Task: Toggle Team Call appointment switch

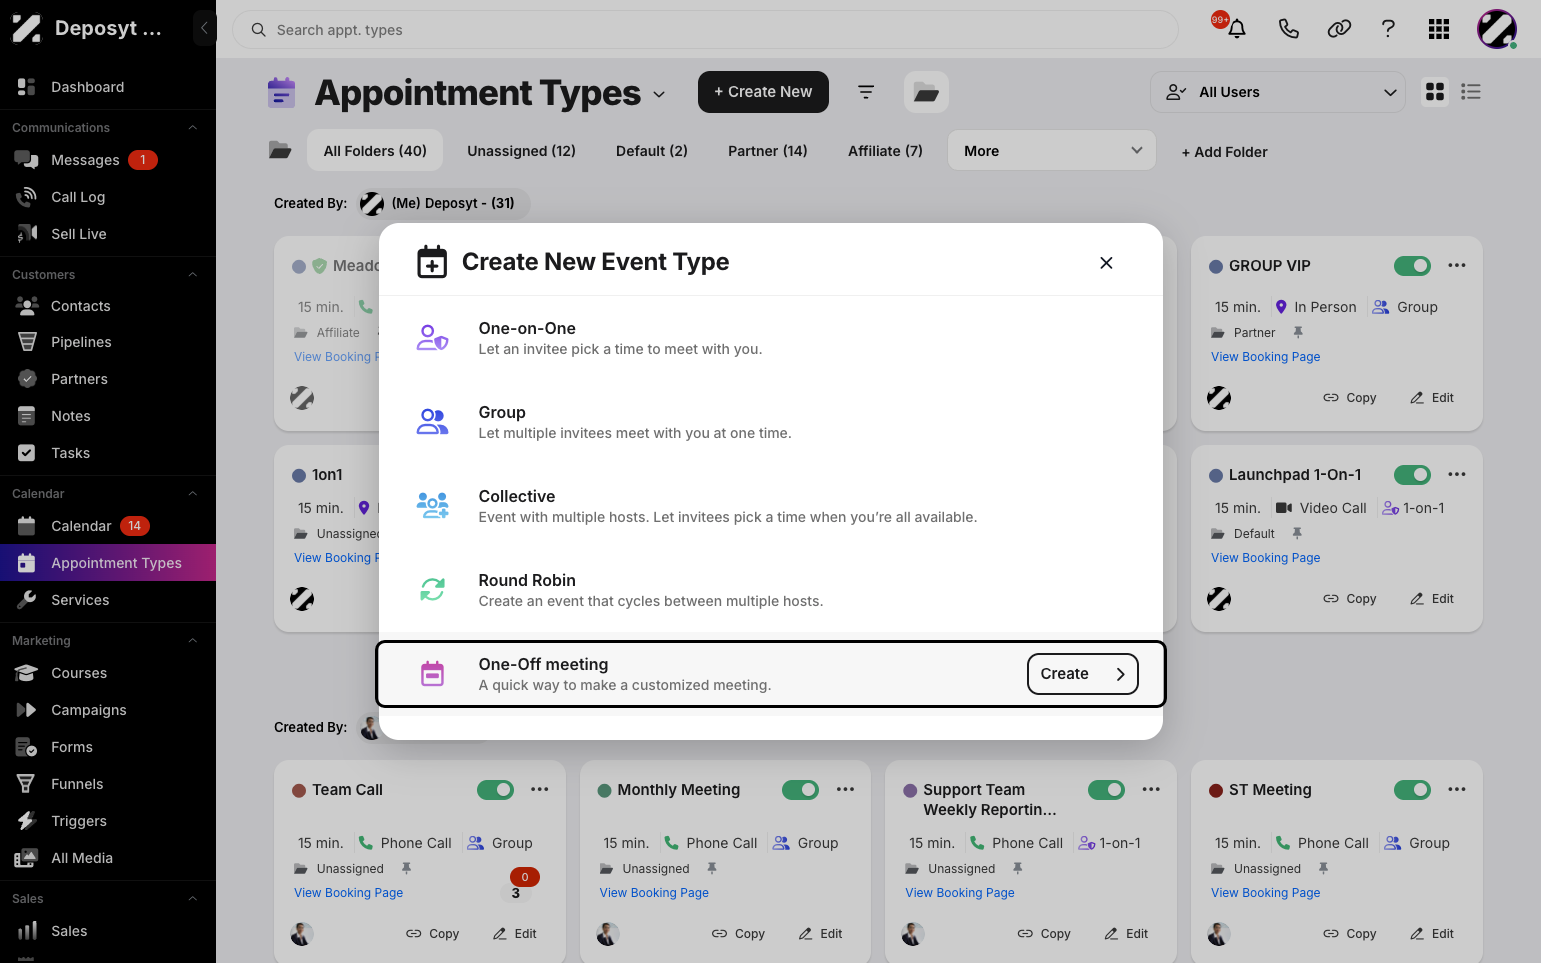Action: point(495,790)
